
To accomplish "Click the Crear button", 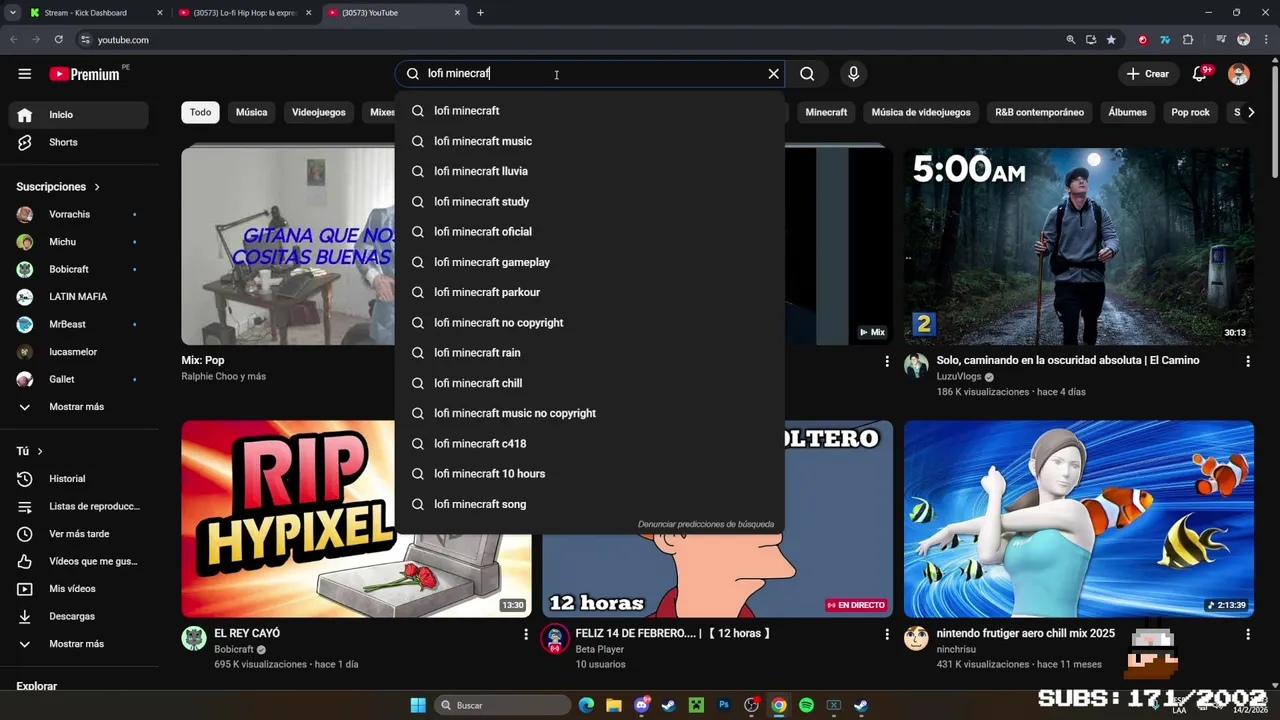I will click(1147, 74).
